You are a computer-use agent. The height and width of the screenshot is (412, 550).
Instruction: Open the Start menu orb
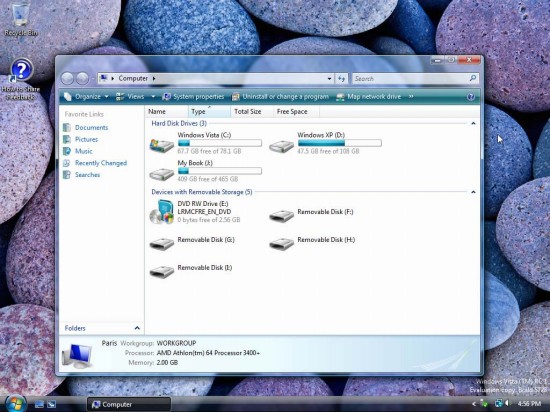(15, 403)
